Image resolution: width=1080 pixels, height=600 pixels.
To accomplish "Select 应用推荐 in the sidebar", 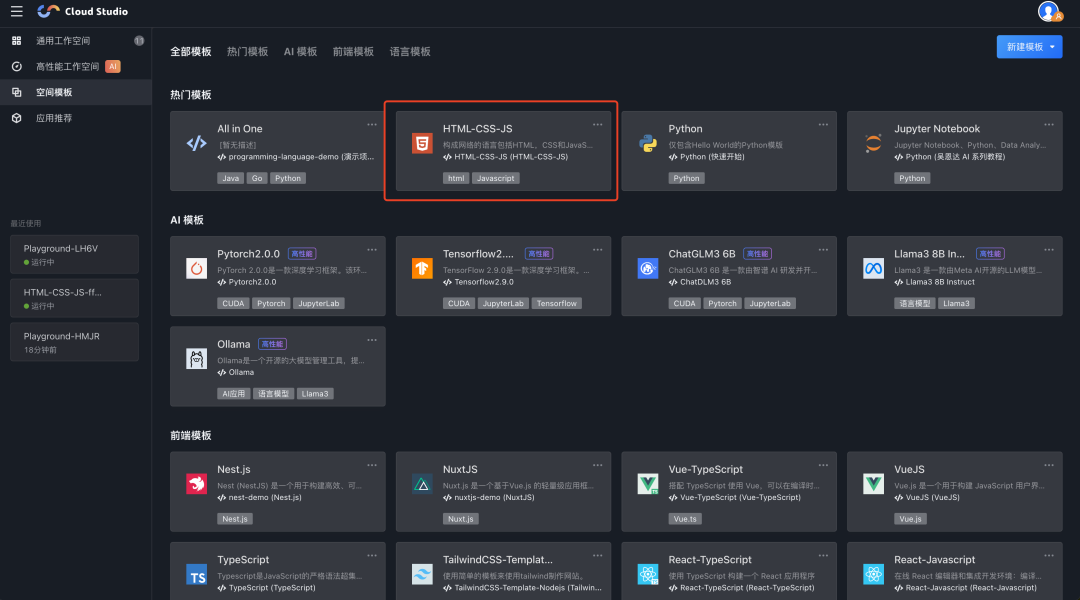I will (x=76, y=118).
